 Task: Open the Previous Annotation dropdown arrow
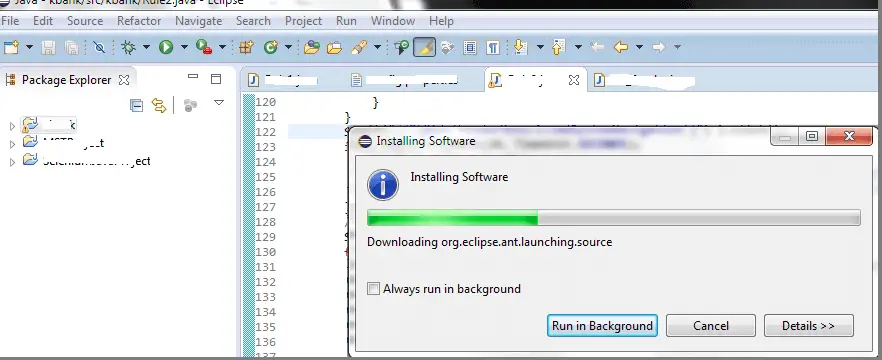coord(578,47)
